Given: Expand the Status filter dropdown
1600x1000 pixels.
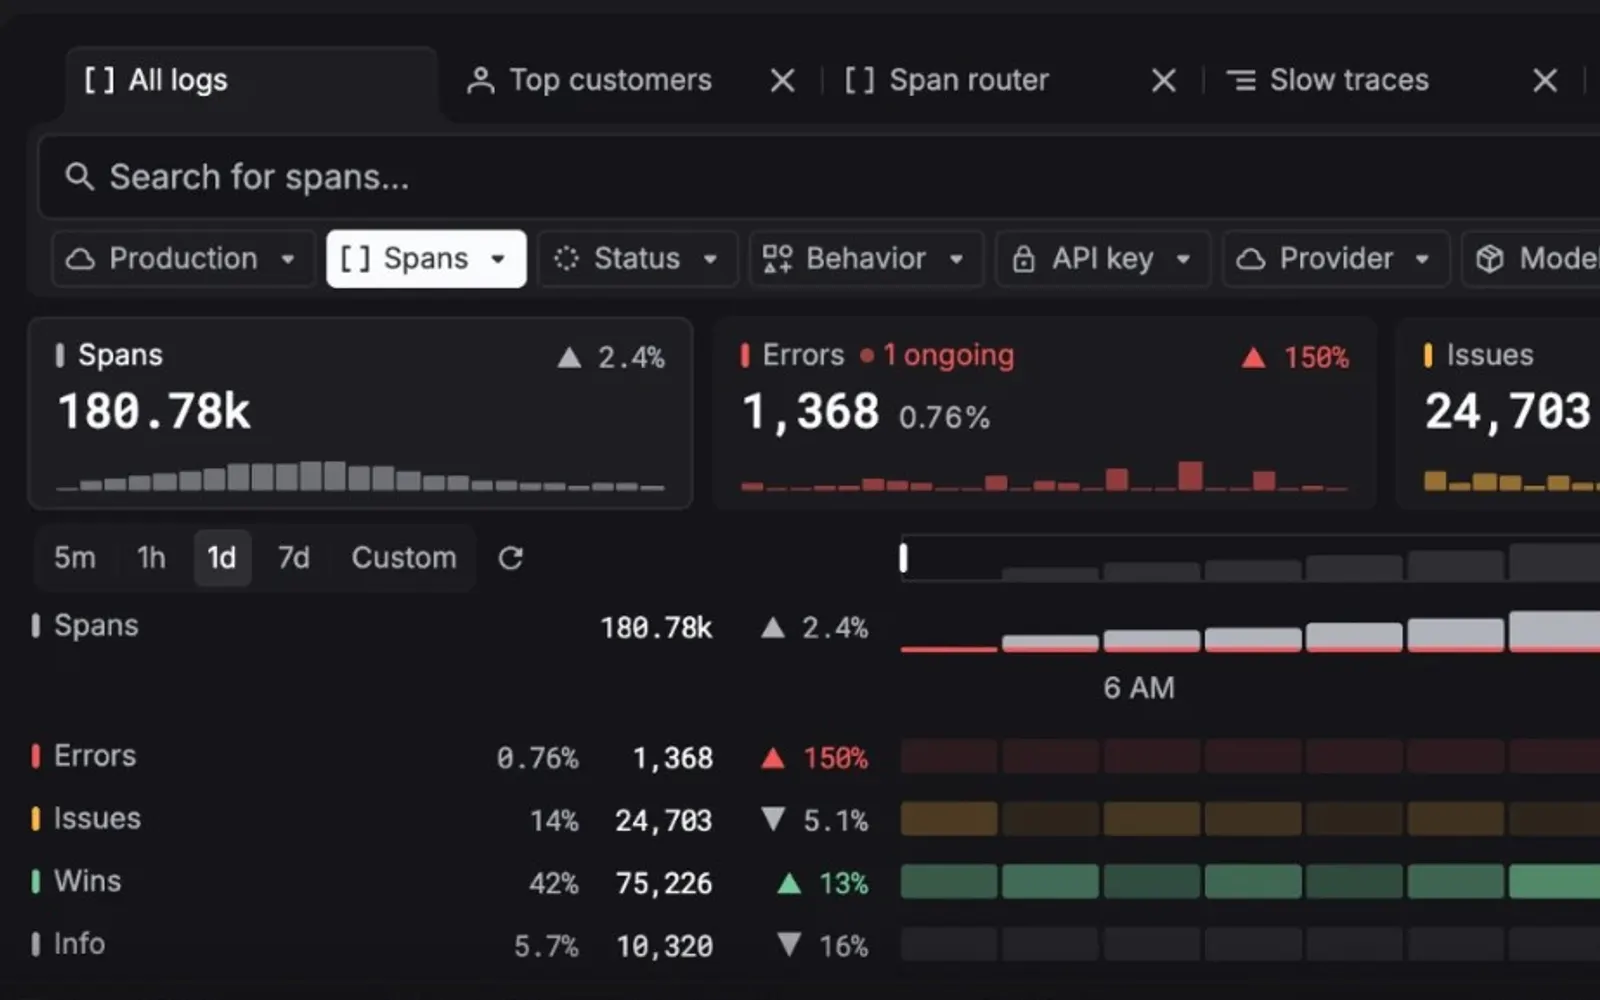Looking at the screenshot, I should [x=637, y=259].
